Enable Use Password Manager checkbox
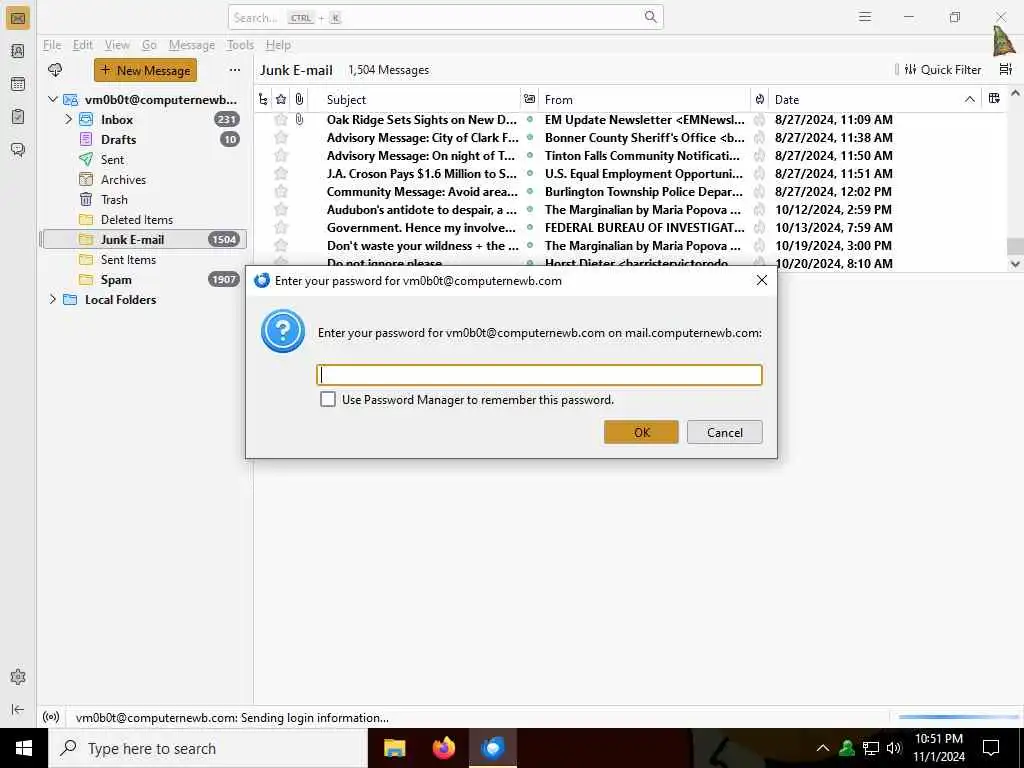1024x768 pixels. (328, 399)
